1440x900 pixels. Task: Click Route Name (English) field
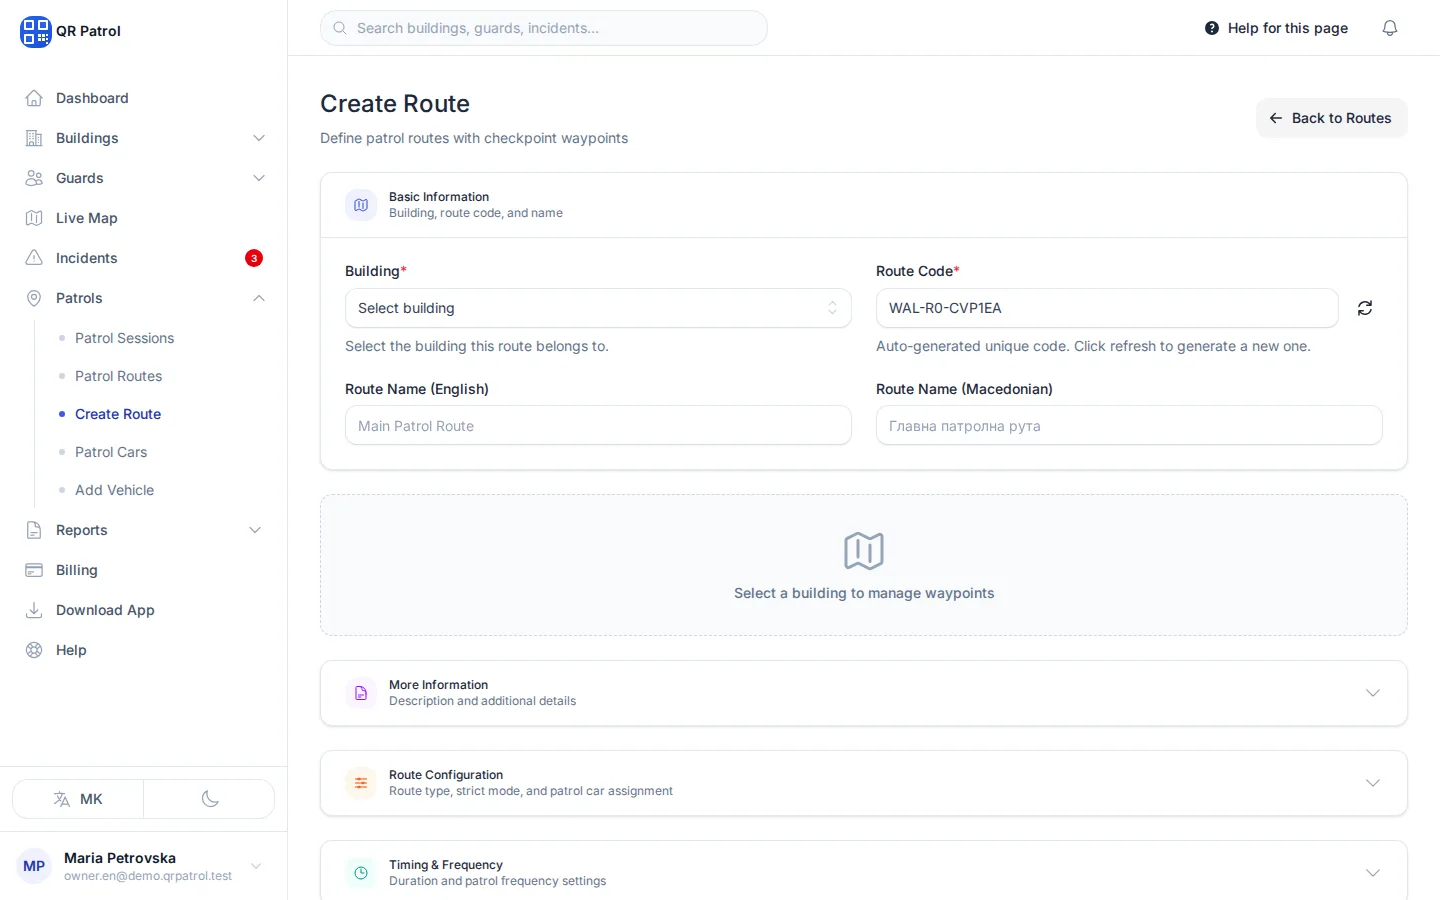(598, 426)
